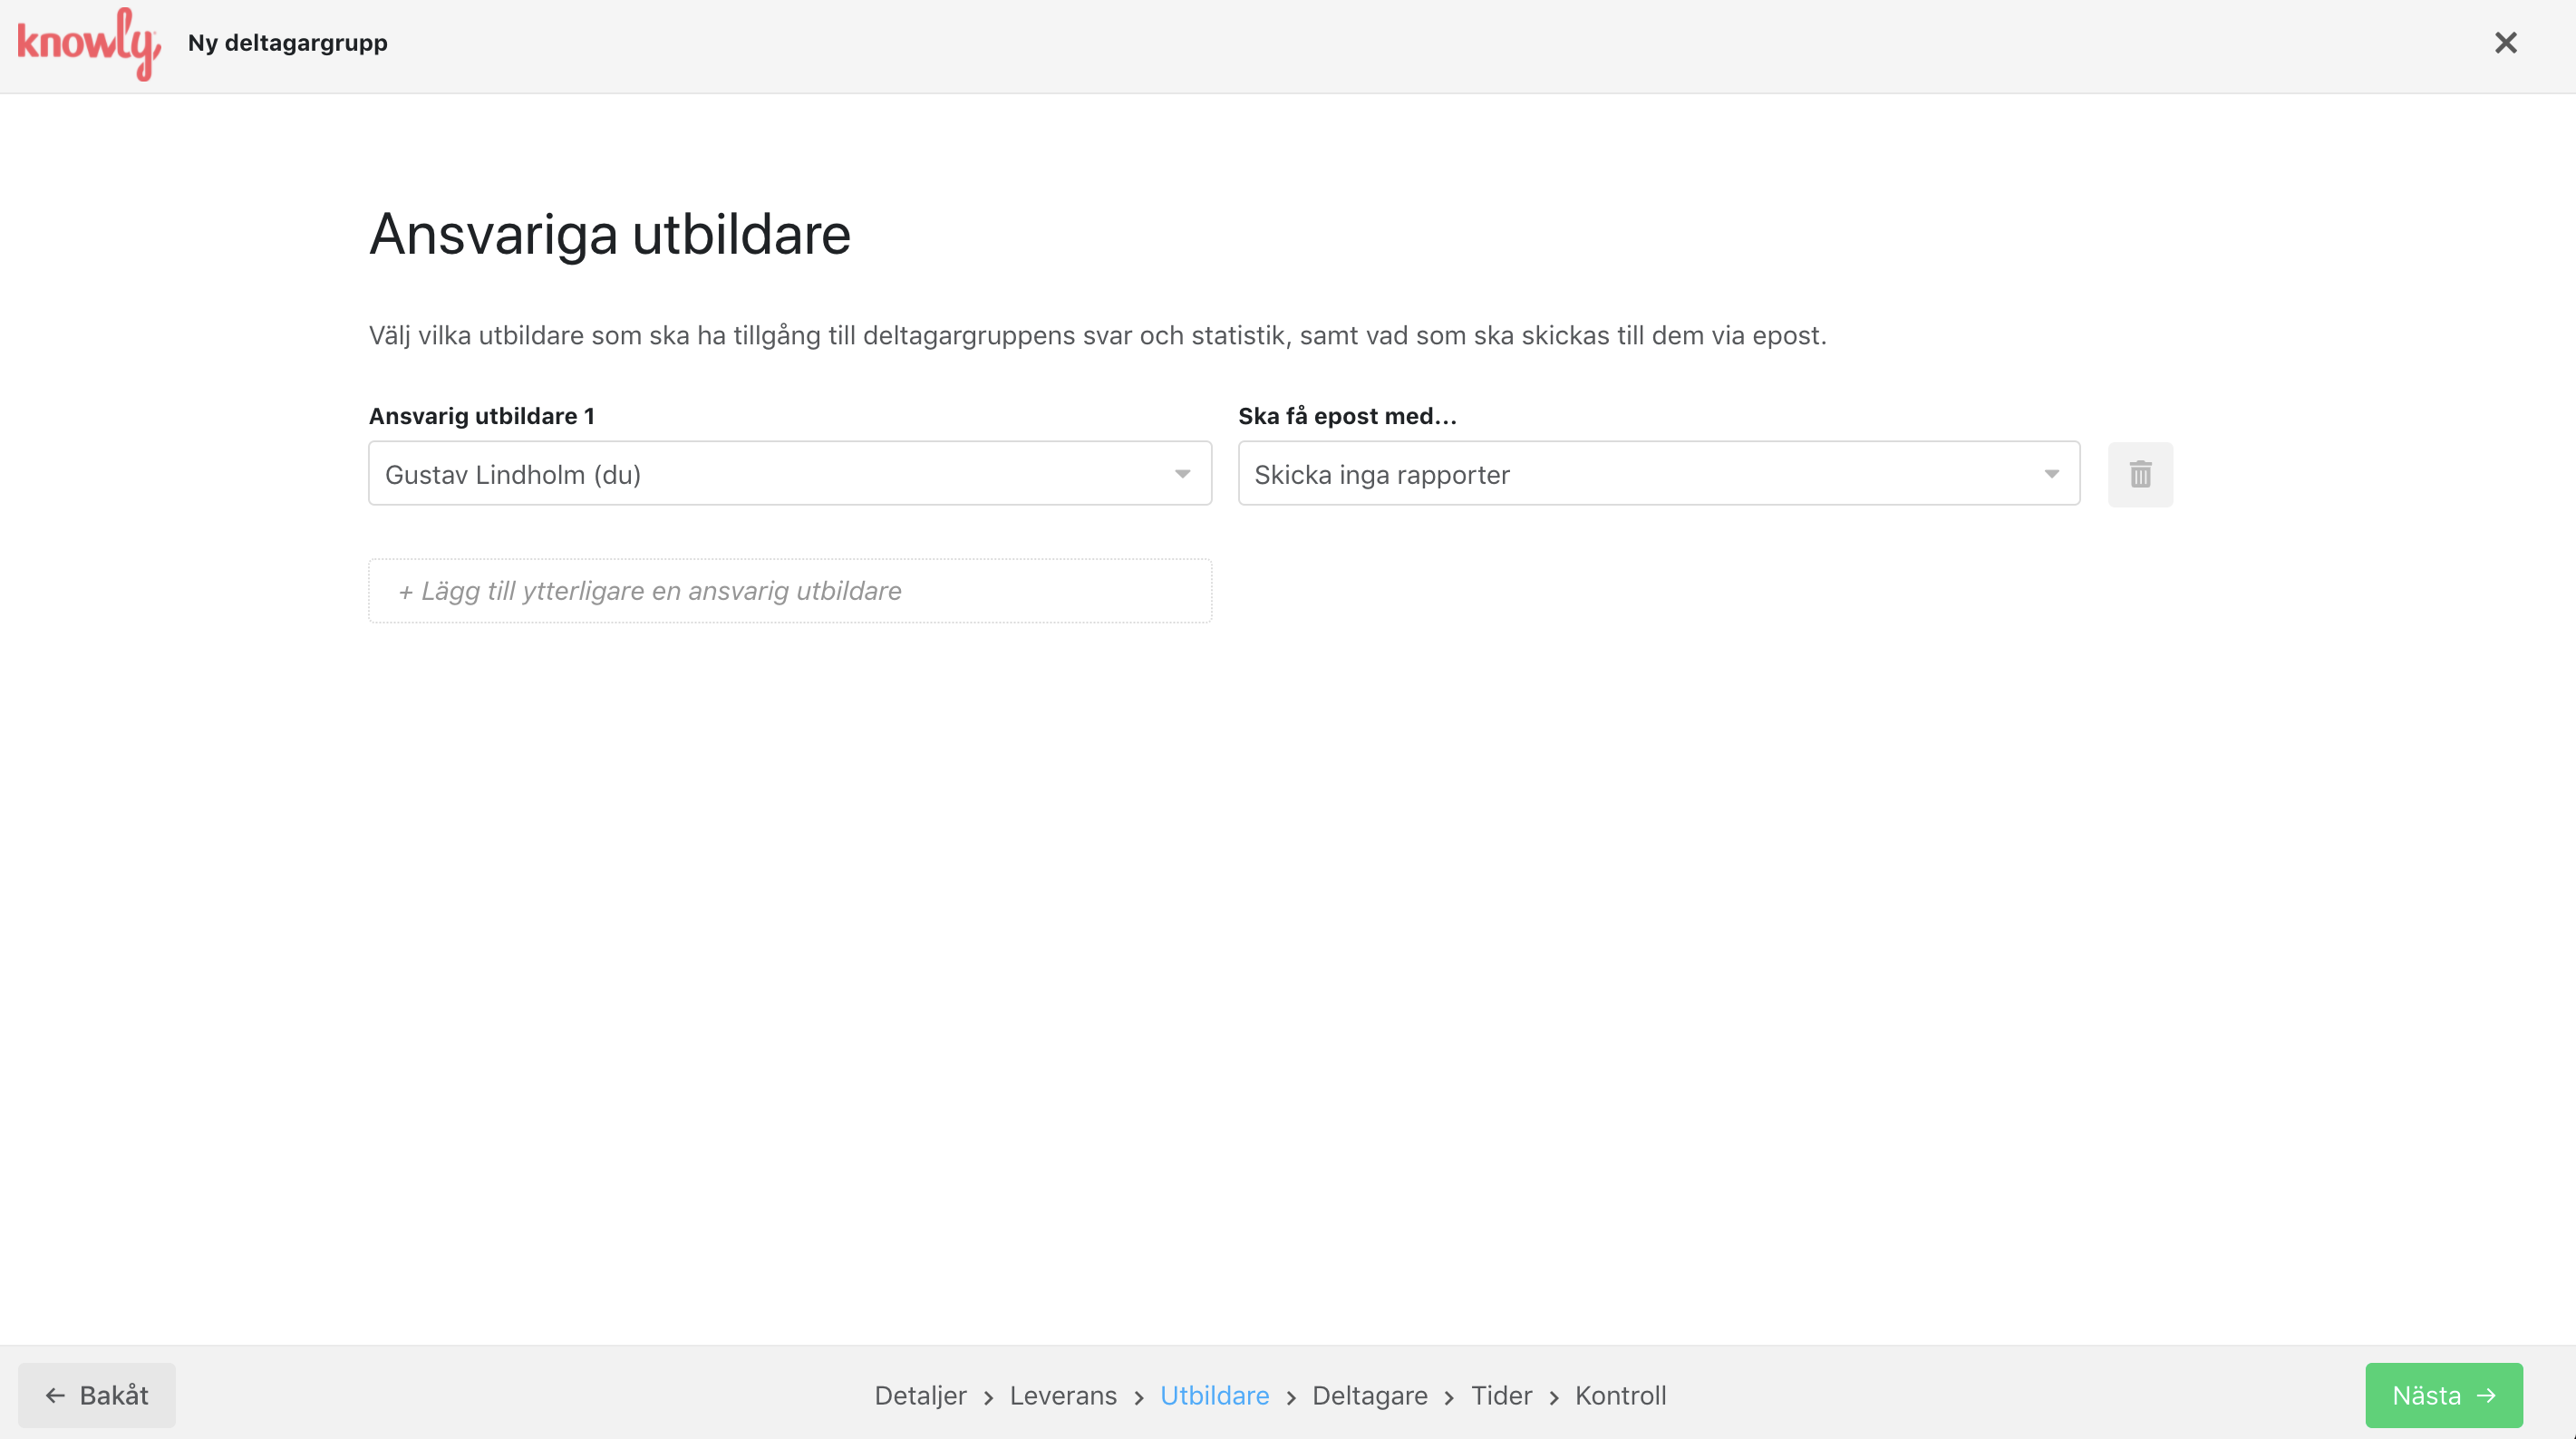2576x1439 pixels.
Task: Click arrow on email reports selector
Action: [2051, 474]
